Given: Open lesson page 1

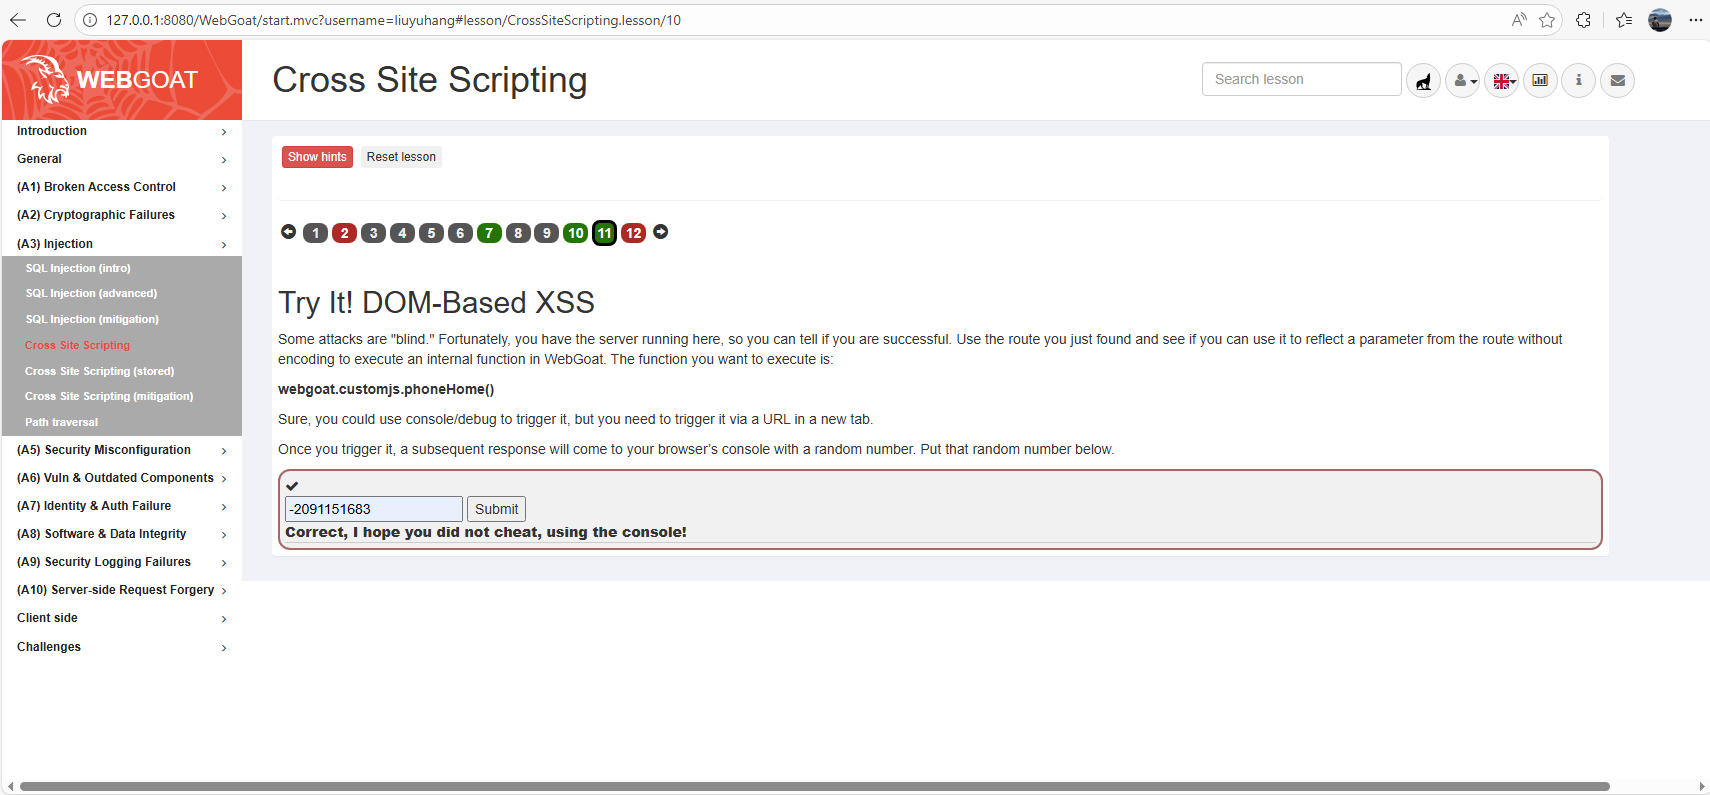Looking at the screenshot, I should (316, 233).
